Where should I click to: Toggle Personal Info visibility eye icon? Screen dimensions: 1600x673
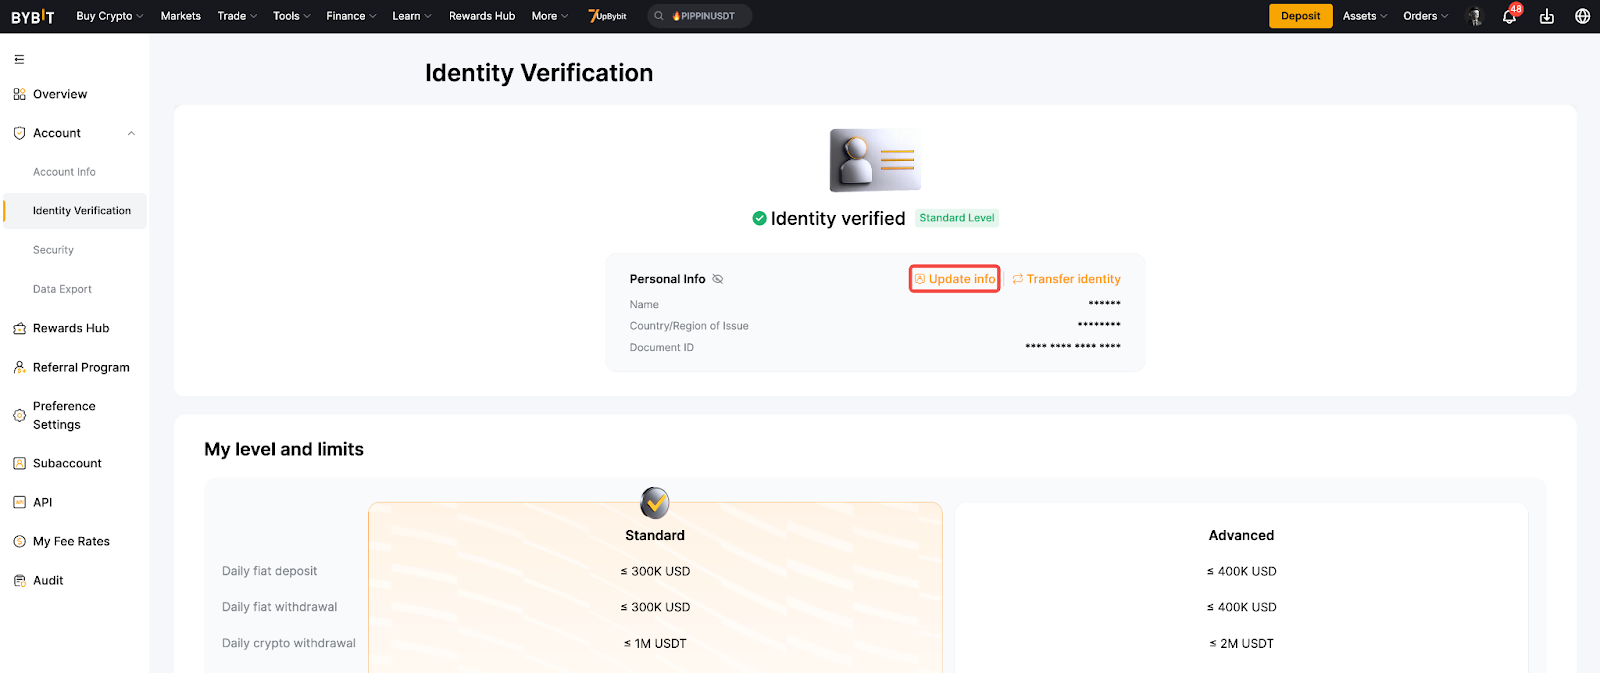tap(717, 279)
